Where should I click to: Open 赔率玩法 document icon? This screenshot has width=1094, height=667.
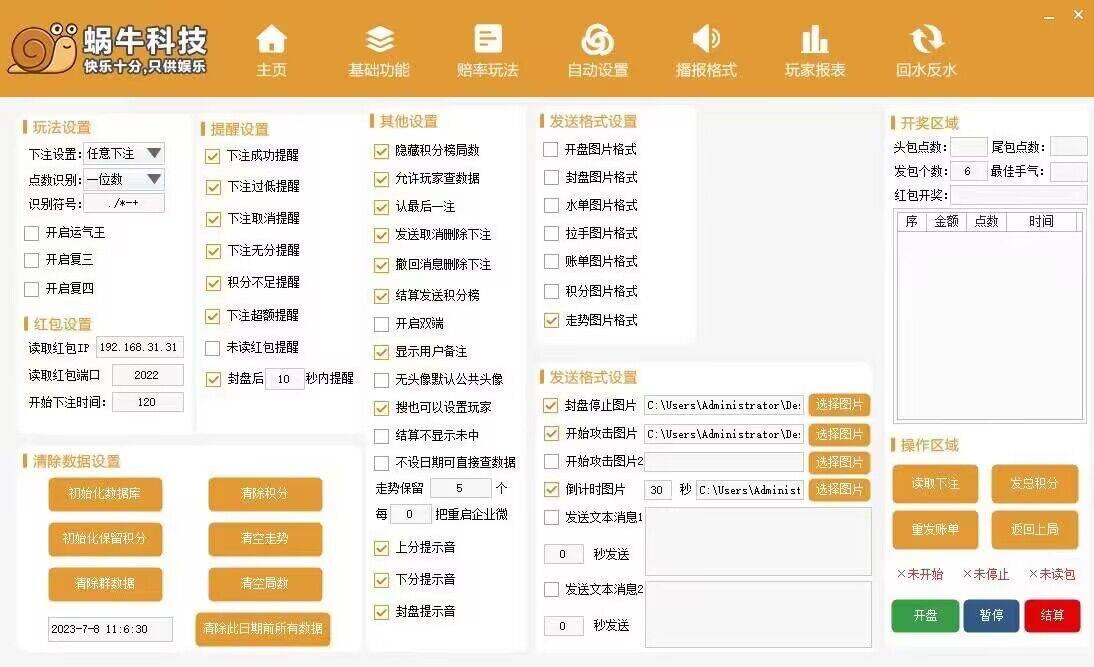tap(488, 39)
